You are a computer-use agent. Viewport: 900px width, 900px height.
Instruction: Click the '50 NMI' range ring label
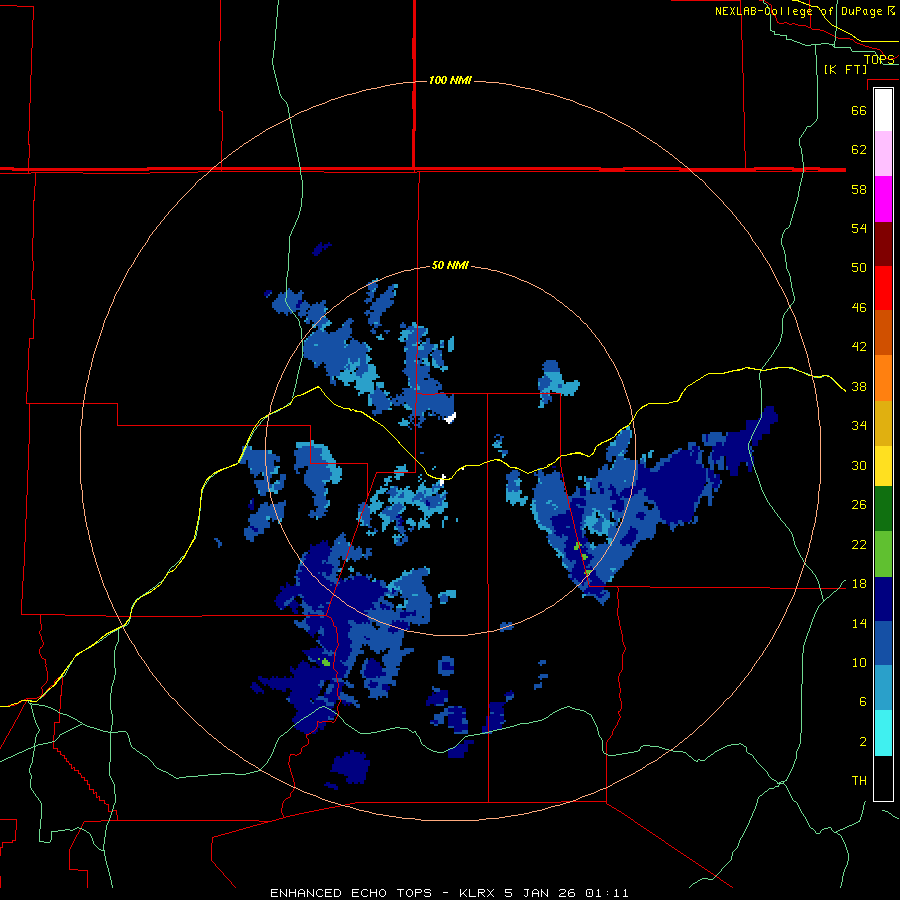(450, 265)
